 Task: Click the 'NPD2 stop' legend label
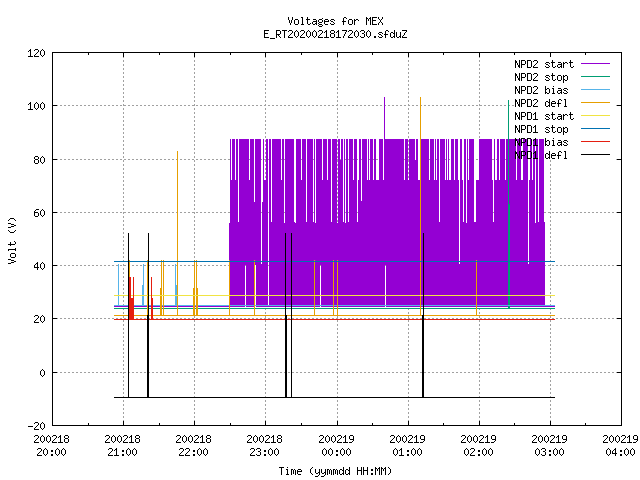(541, 77)
